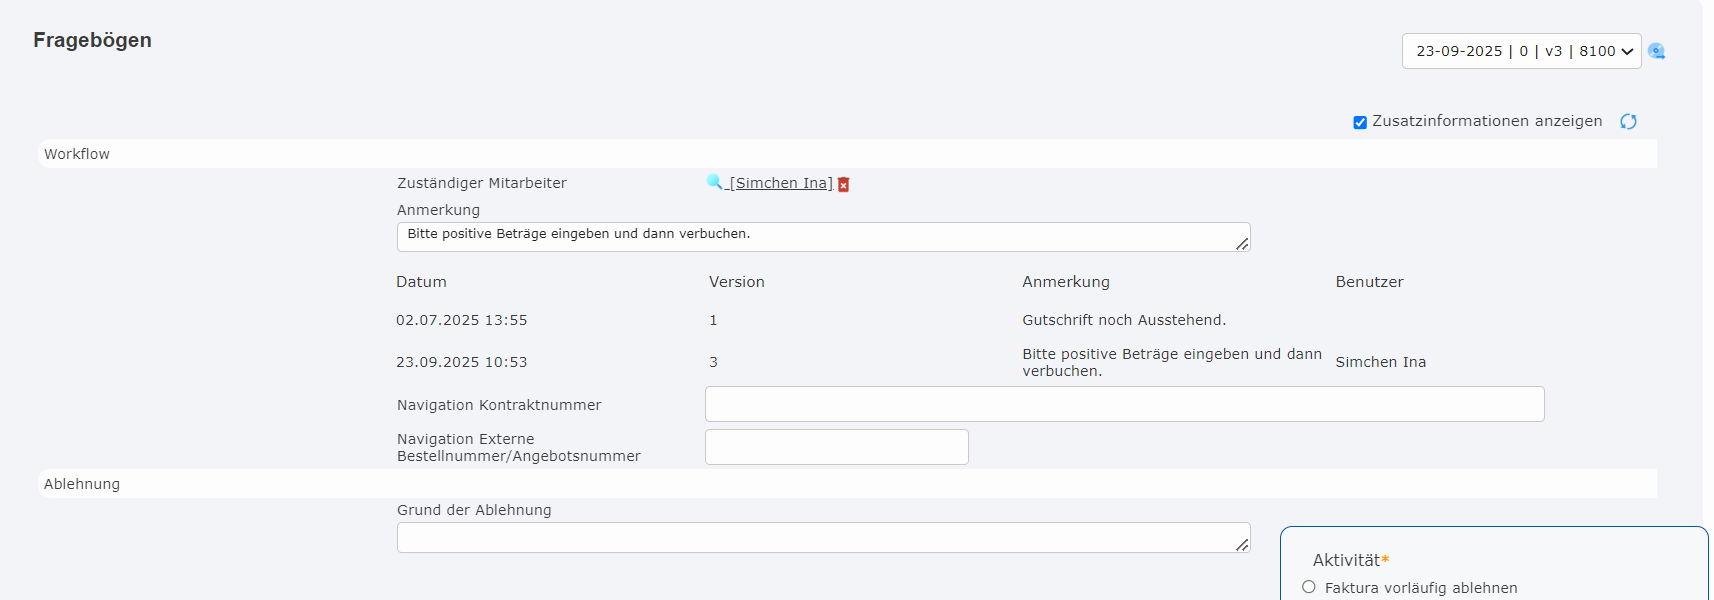Click the Ablehnung section header
1714x600 pixels.
[x=82, y=484]
